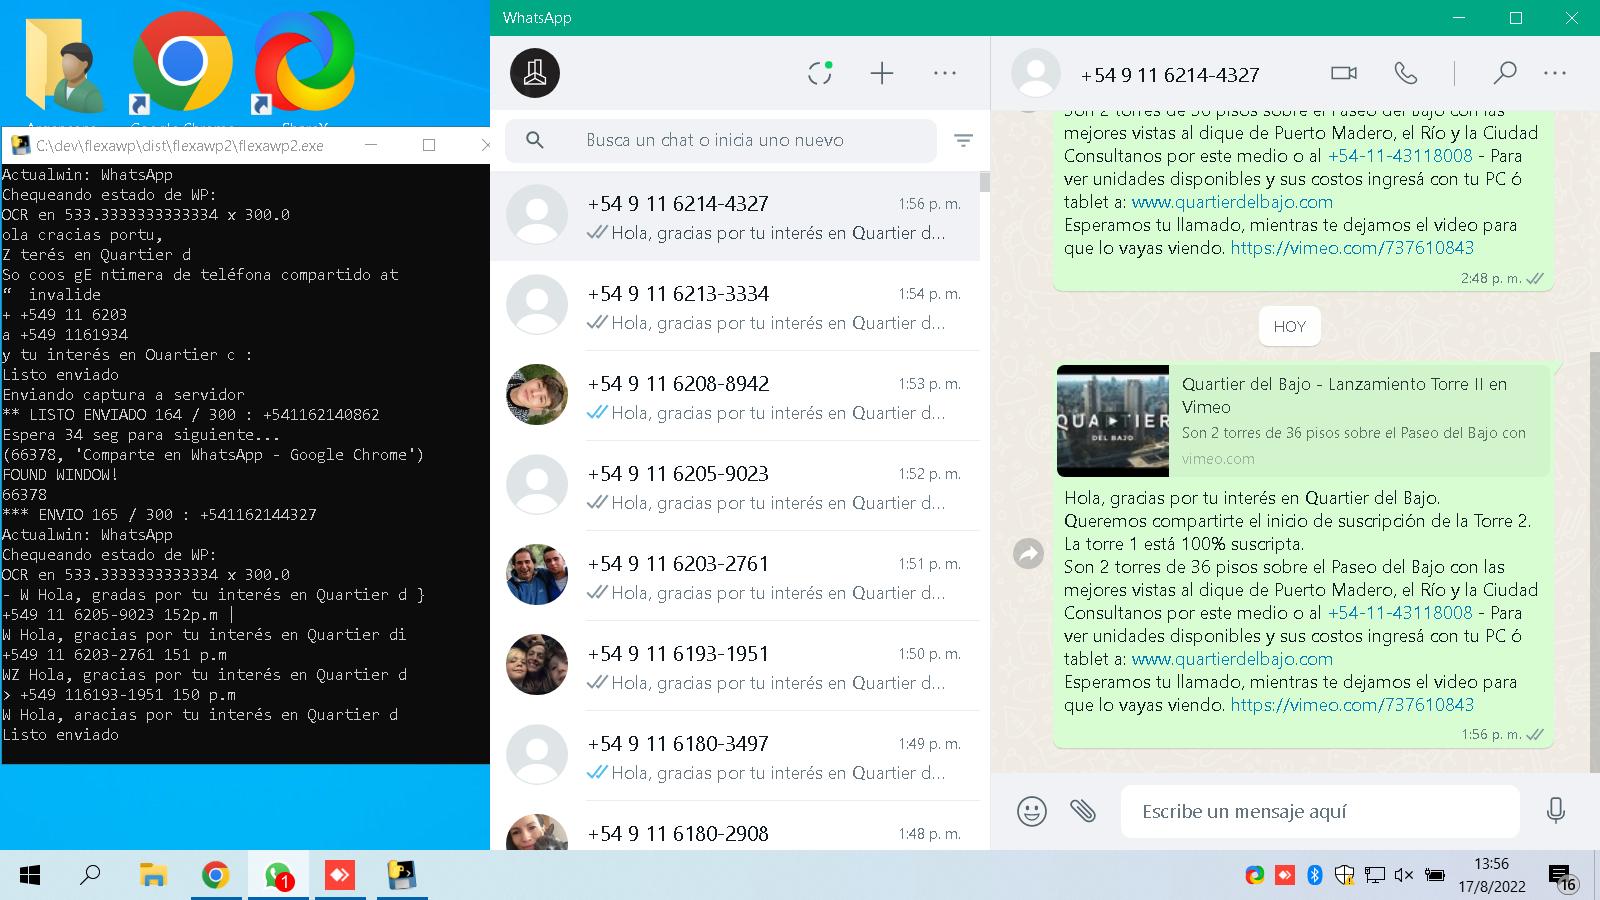Open the muted volume tray icon
This screenshot has width=1600, height=900.
(x=1404, y=876)
